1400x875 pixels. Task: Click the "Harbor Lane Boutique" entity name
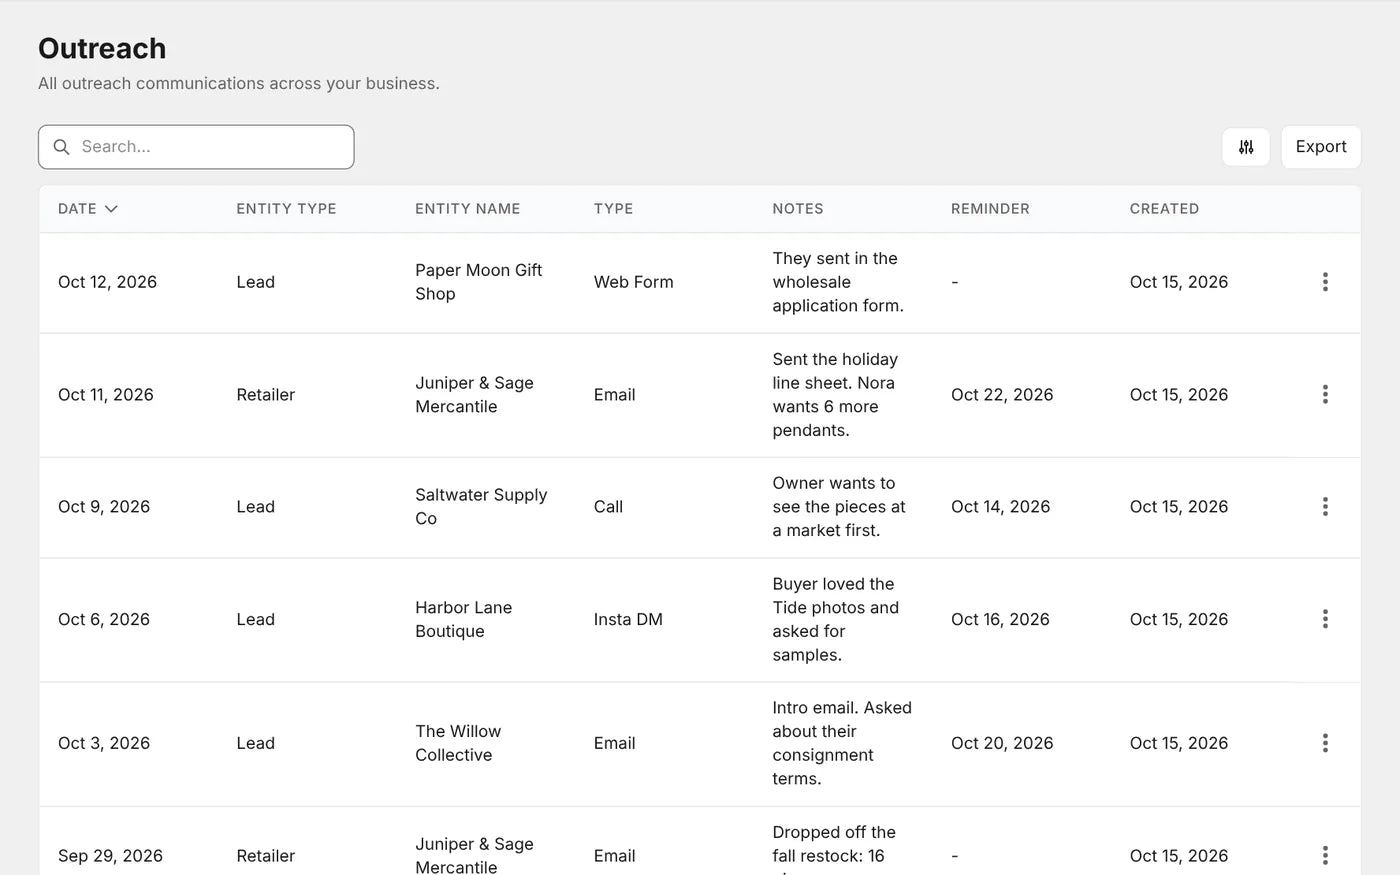(x=464, y=619)
